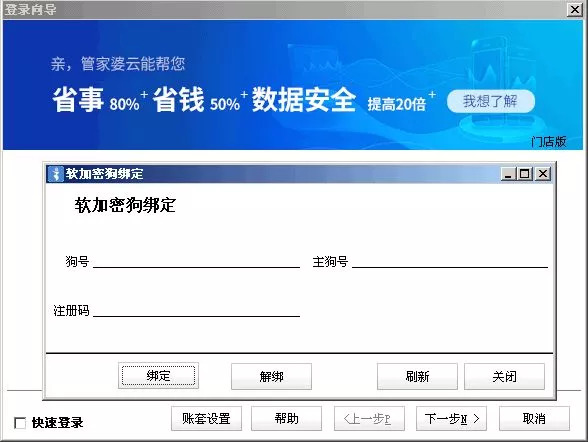Click the 取消 cancel button
Viewport: 588px width, 442px height.
click(x=534, y=418)
